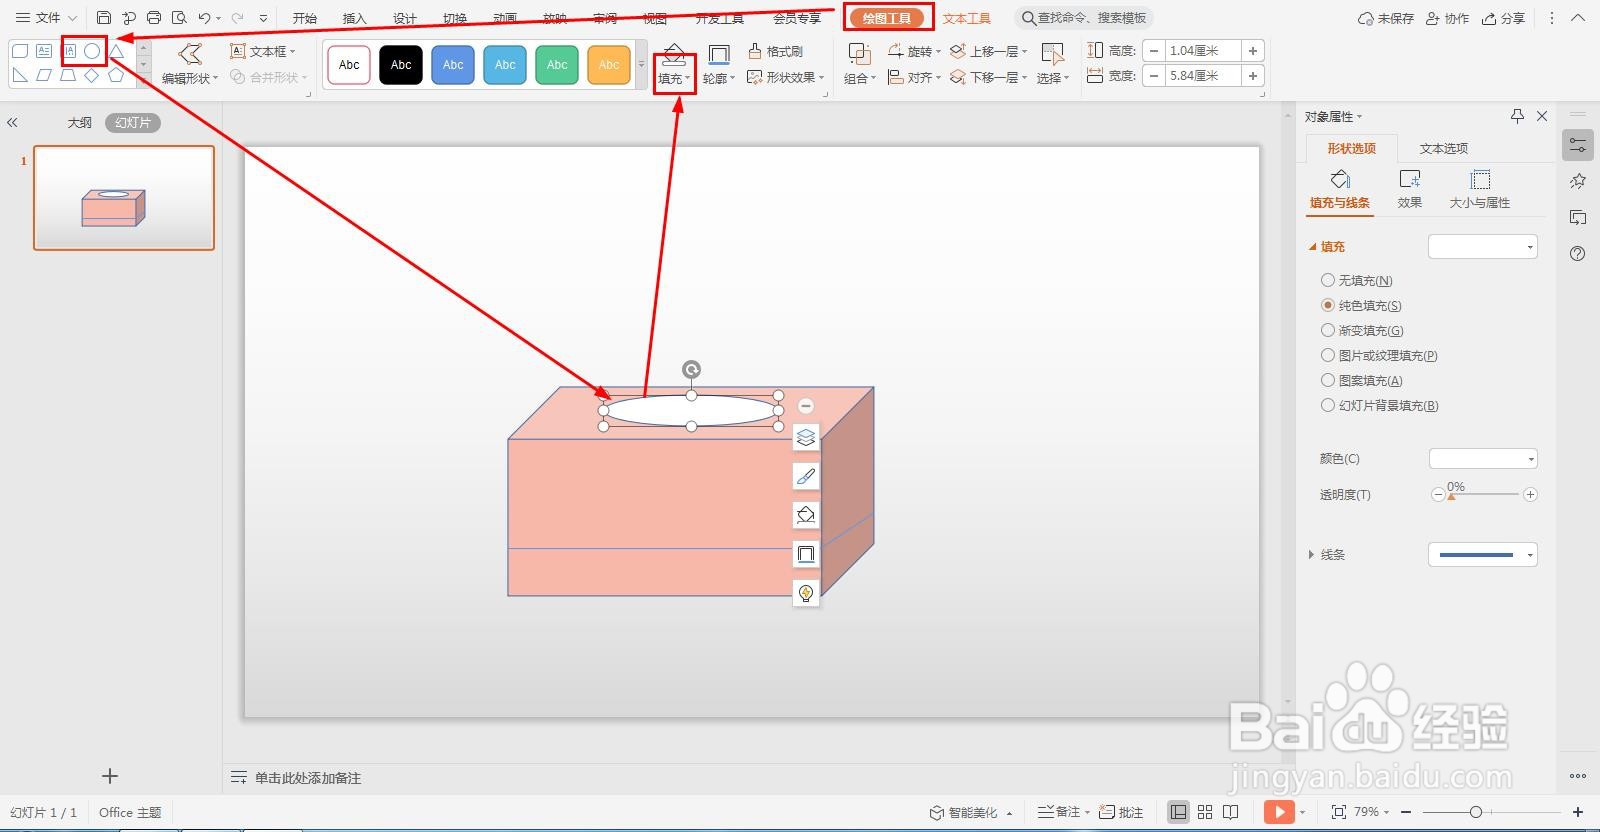Screen dimensions: 1600x832
Task: Add a new slide with plus button
Action: [x=110, y=776]
